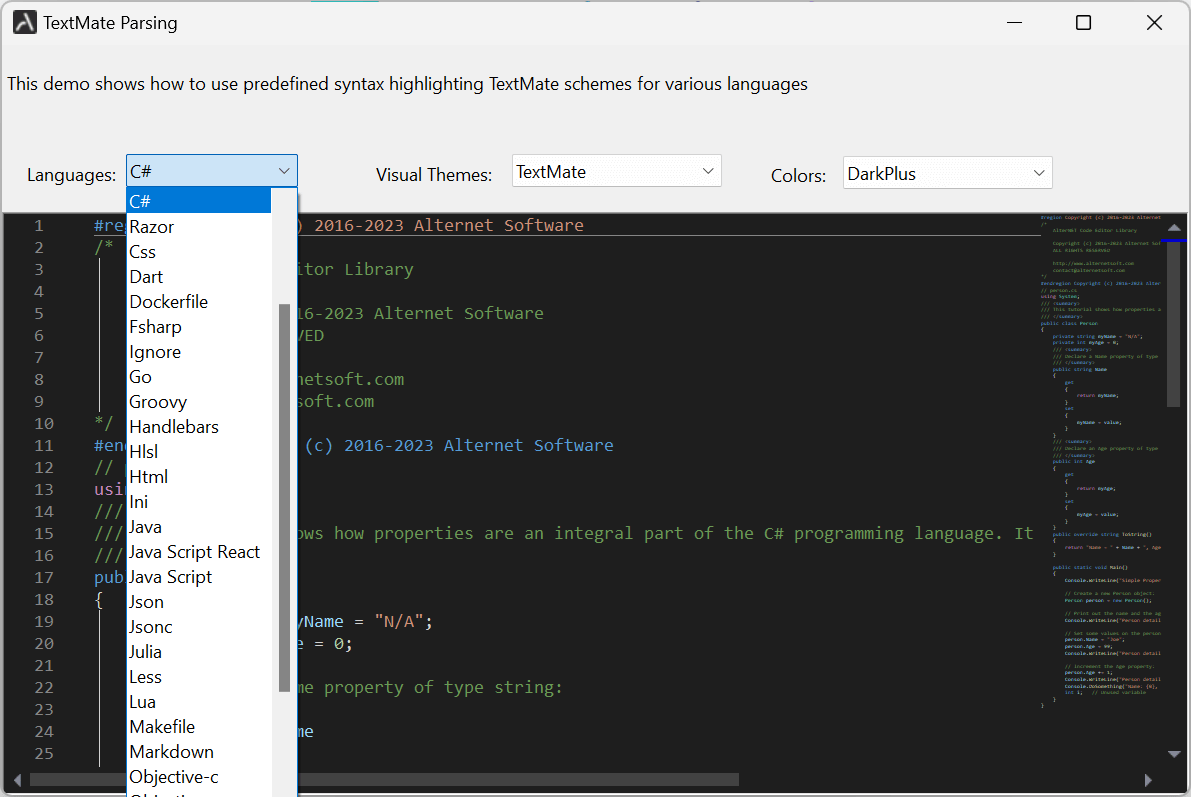
Task: Open the Colors dropdown showing DarkPlus
Action: [x=947, y=173]
